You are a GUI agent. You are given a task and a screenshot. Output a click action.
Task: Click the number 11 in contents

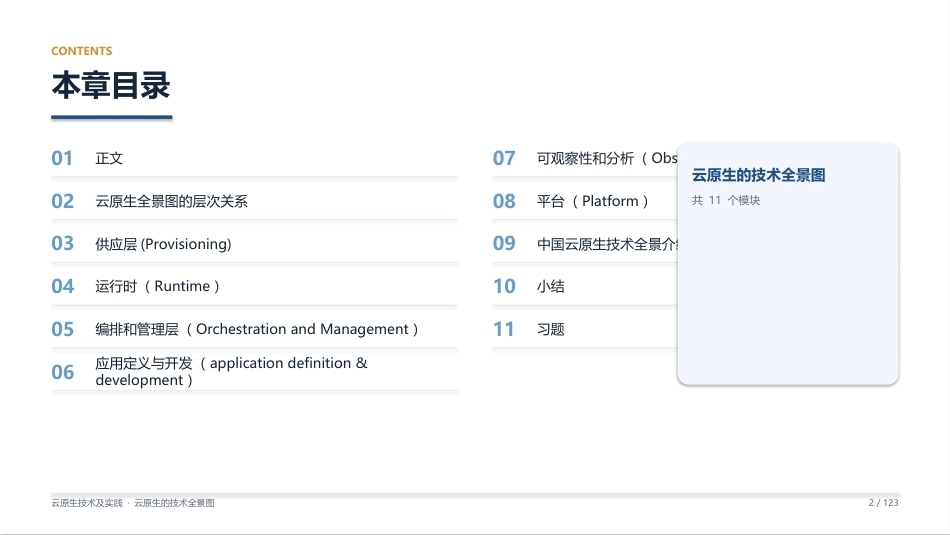503,329
